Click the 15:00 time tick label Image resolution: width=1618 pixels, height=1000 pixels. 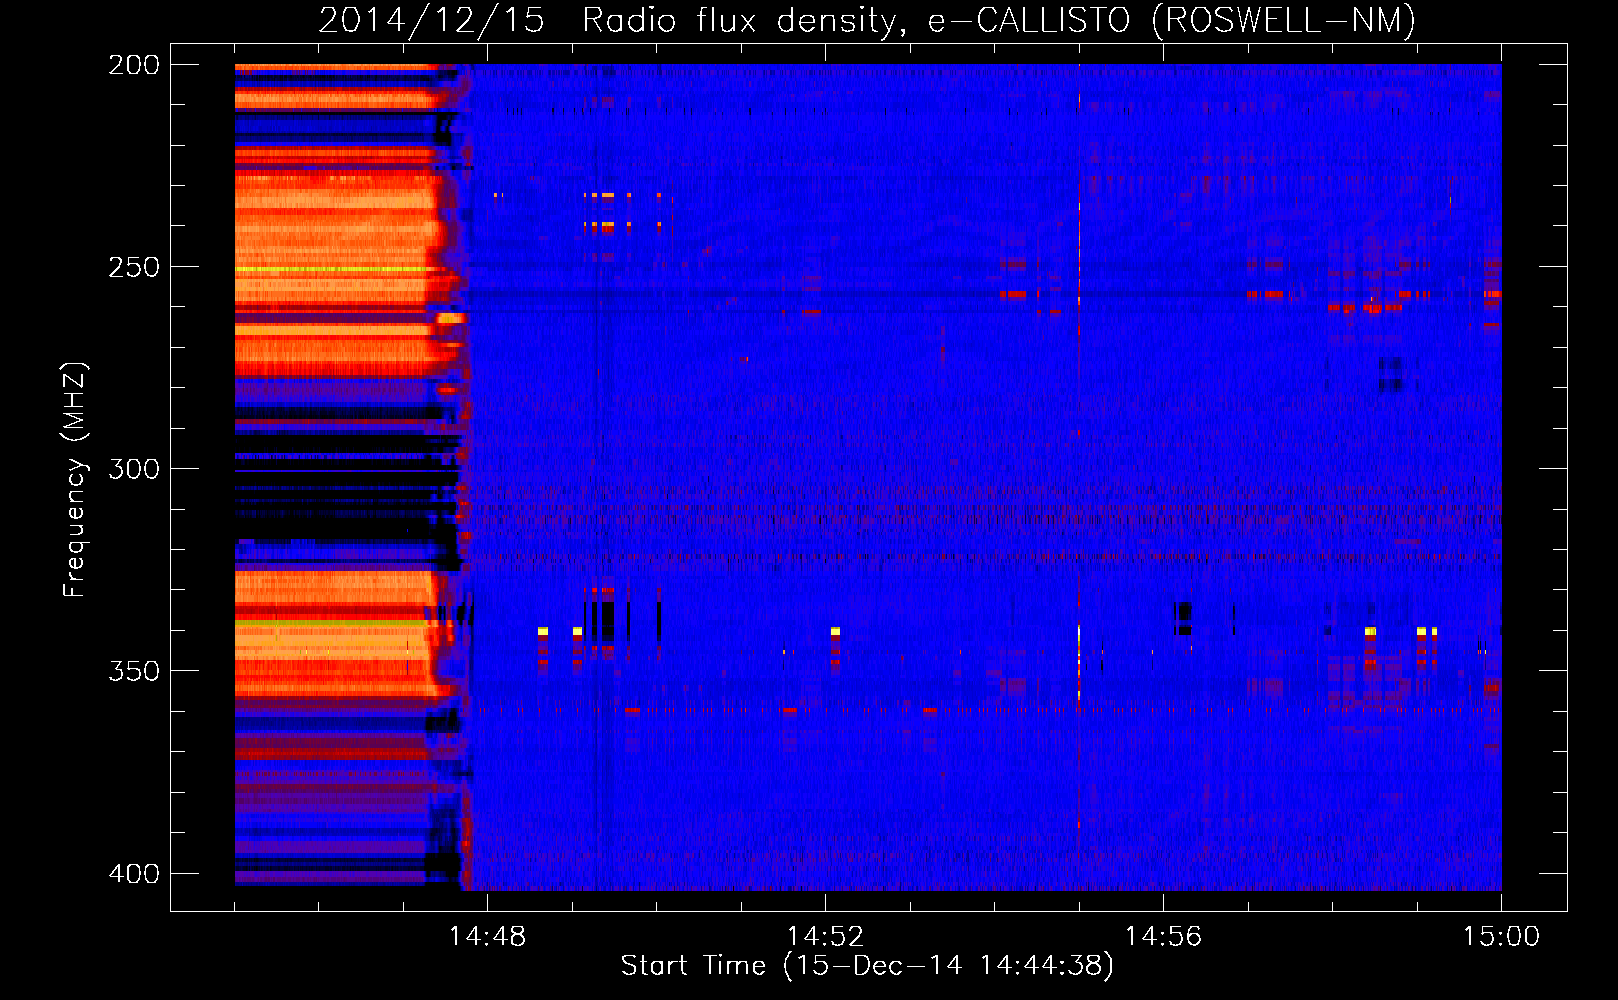pos(1501,936)
